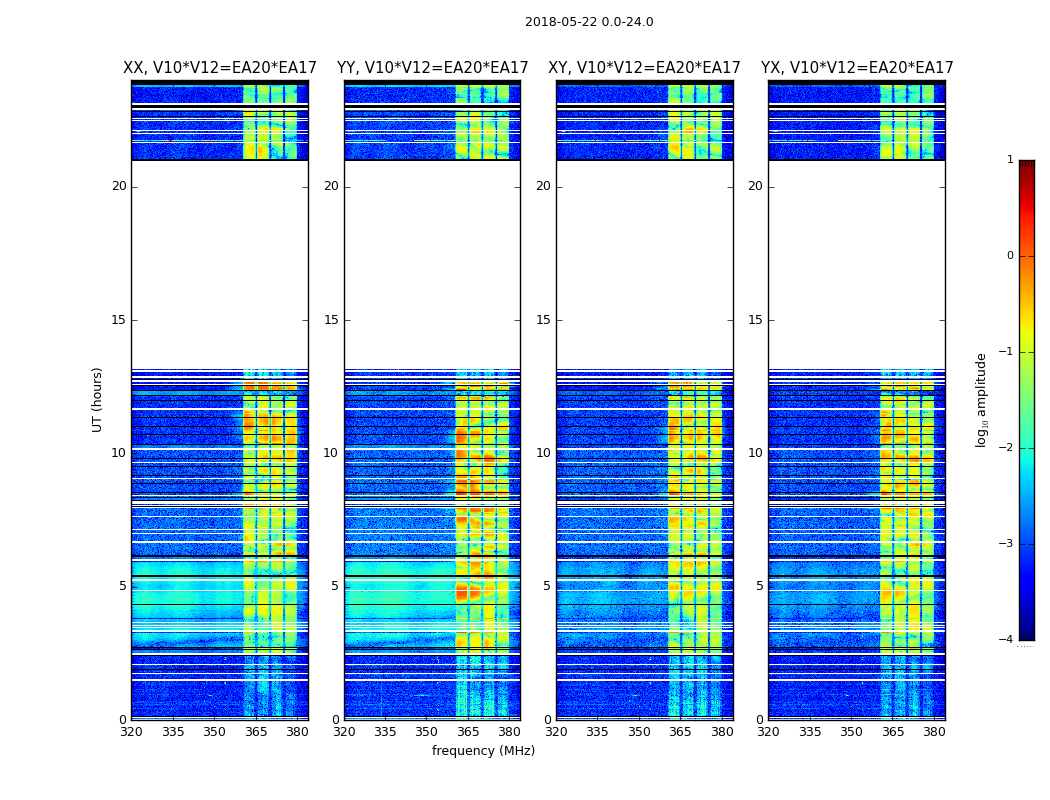
Task: Click the red hotspot near 5 hours in YY panel
Action: (462, 593)
